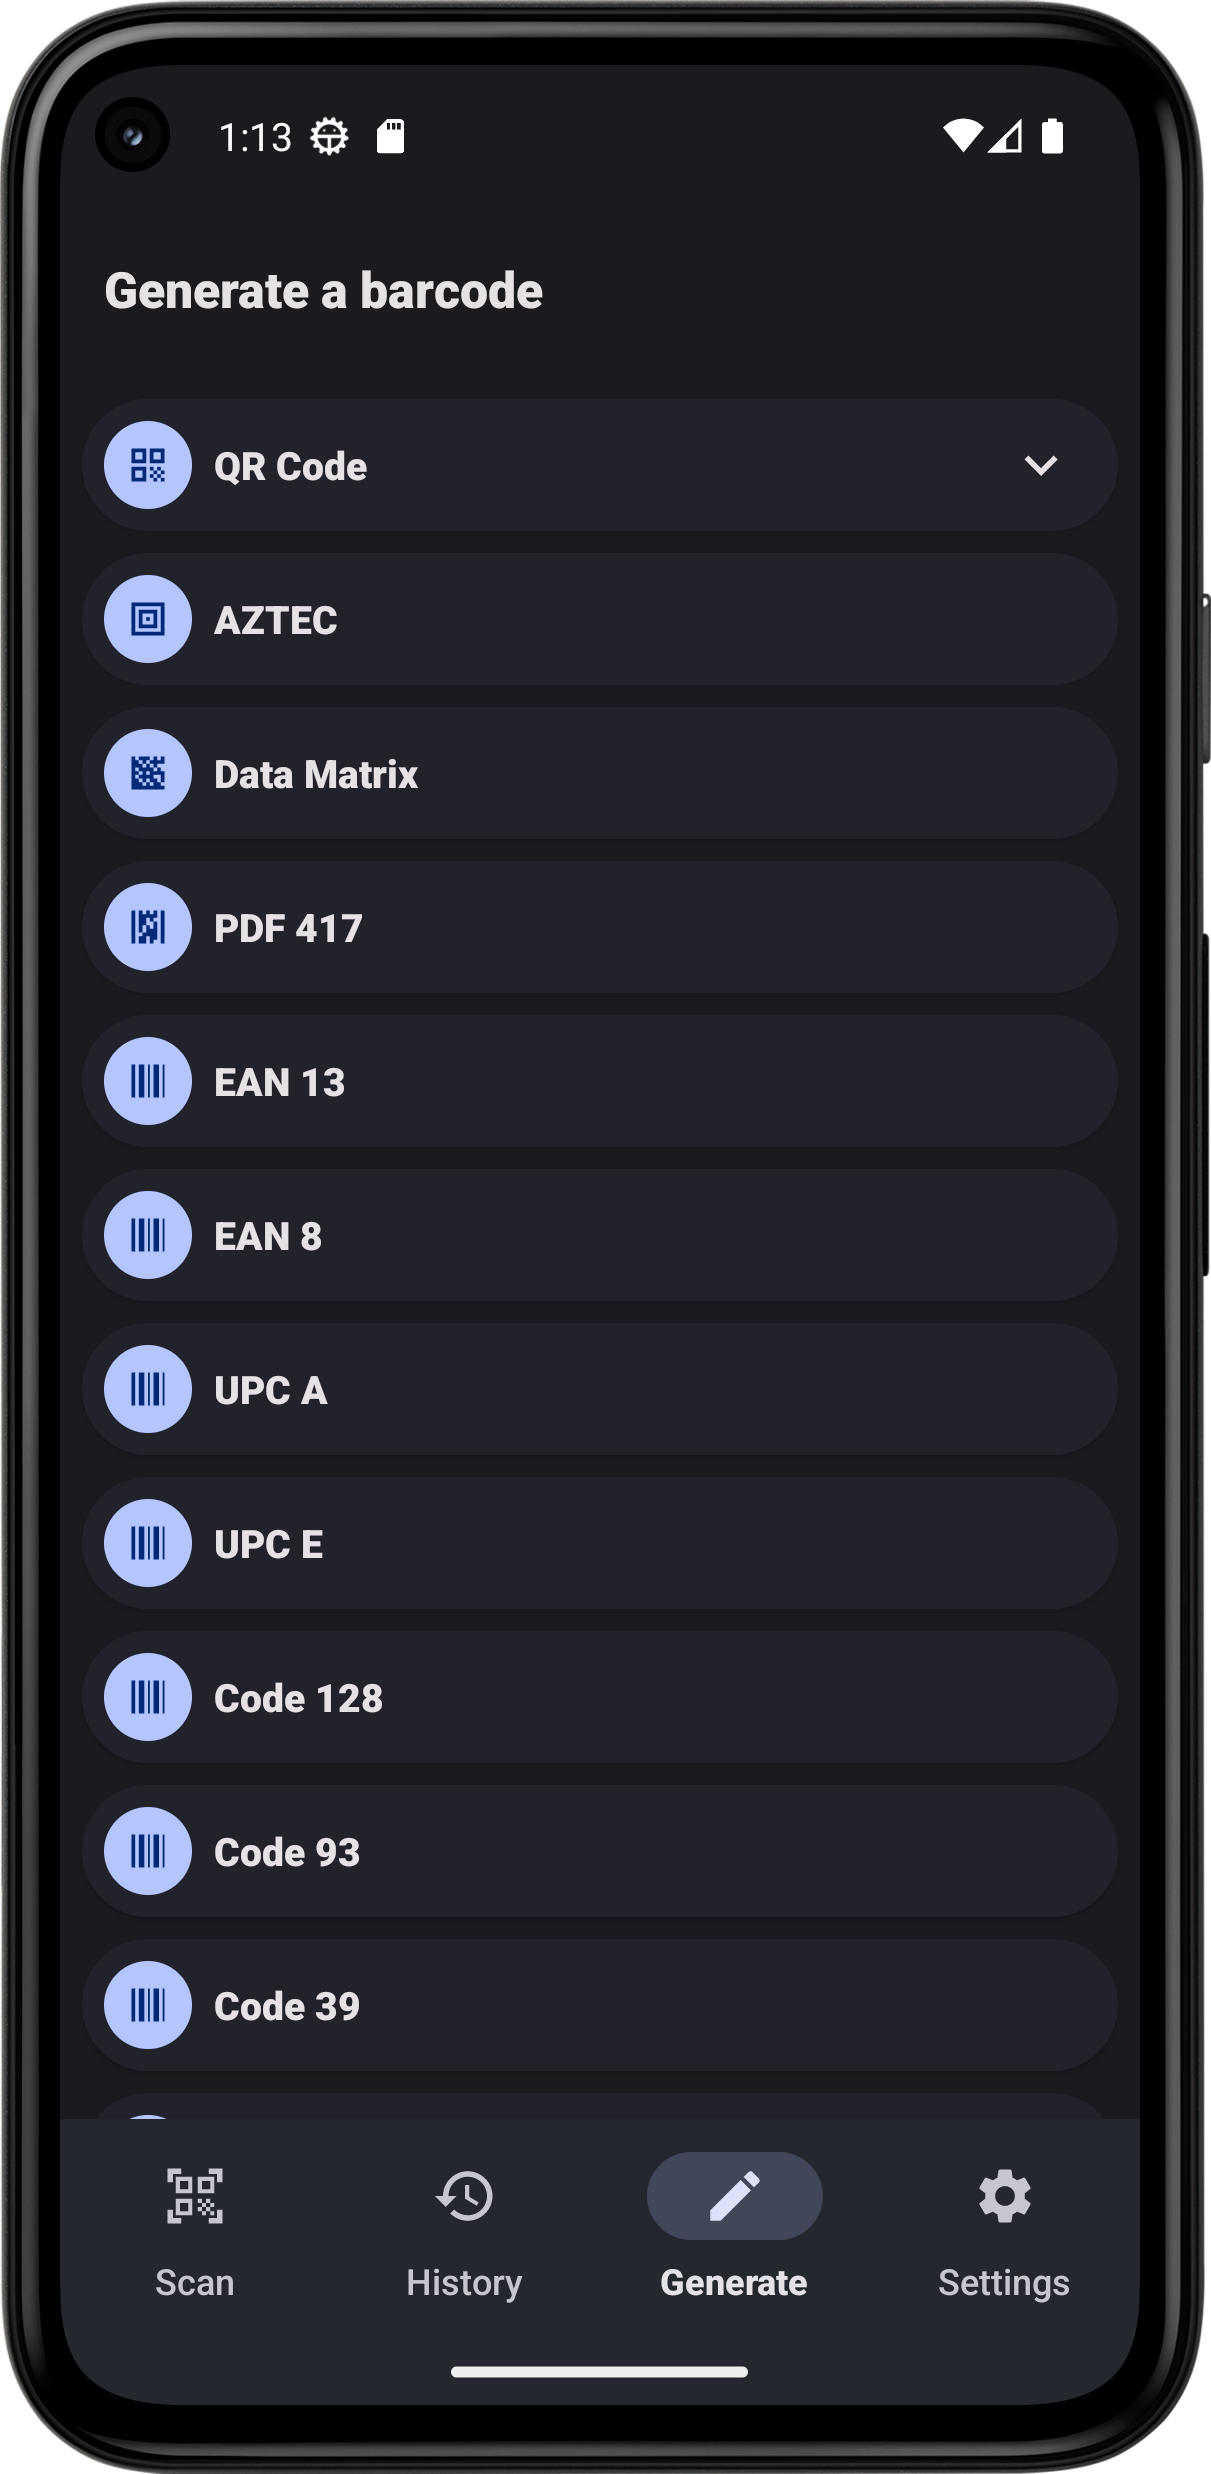Tap the PDF 417 icon
Screen dimensions: 1211x2474
coord(148,927)
